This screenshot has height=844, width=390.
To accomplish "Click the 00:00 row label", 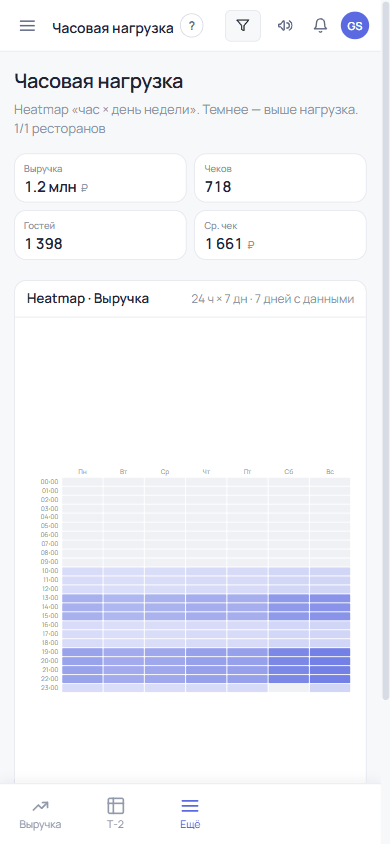I will (49, 482).
